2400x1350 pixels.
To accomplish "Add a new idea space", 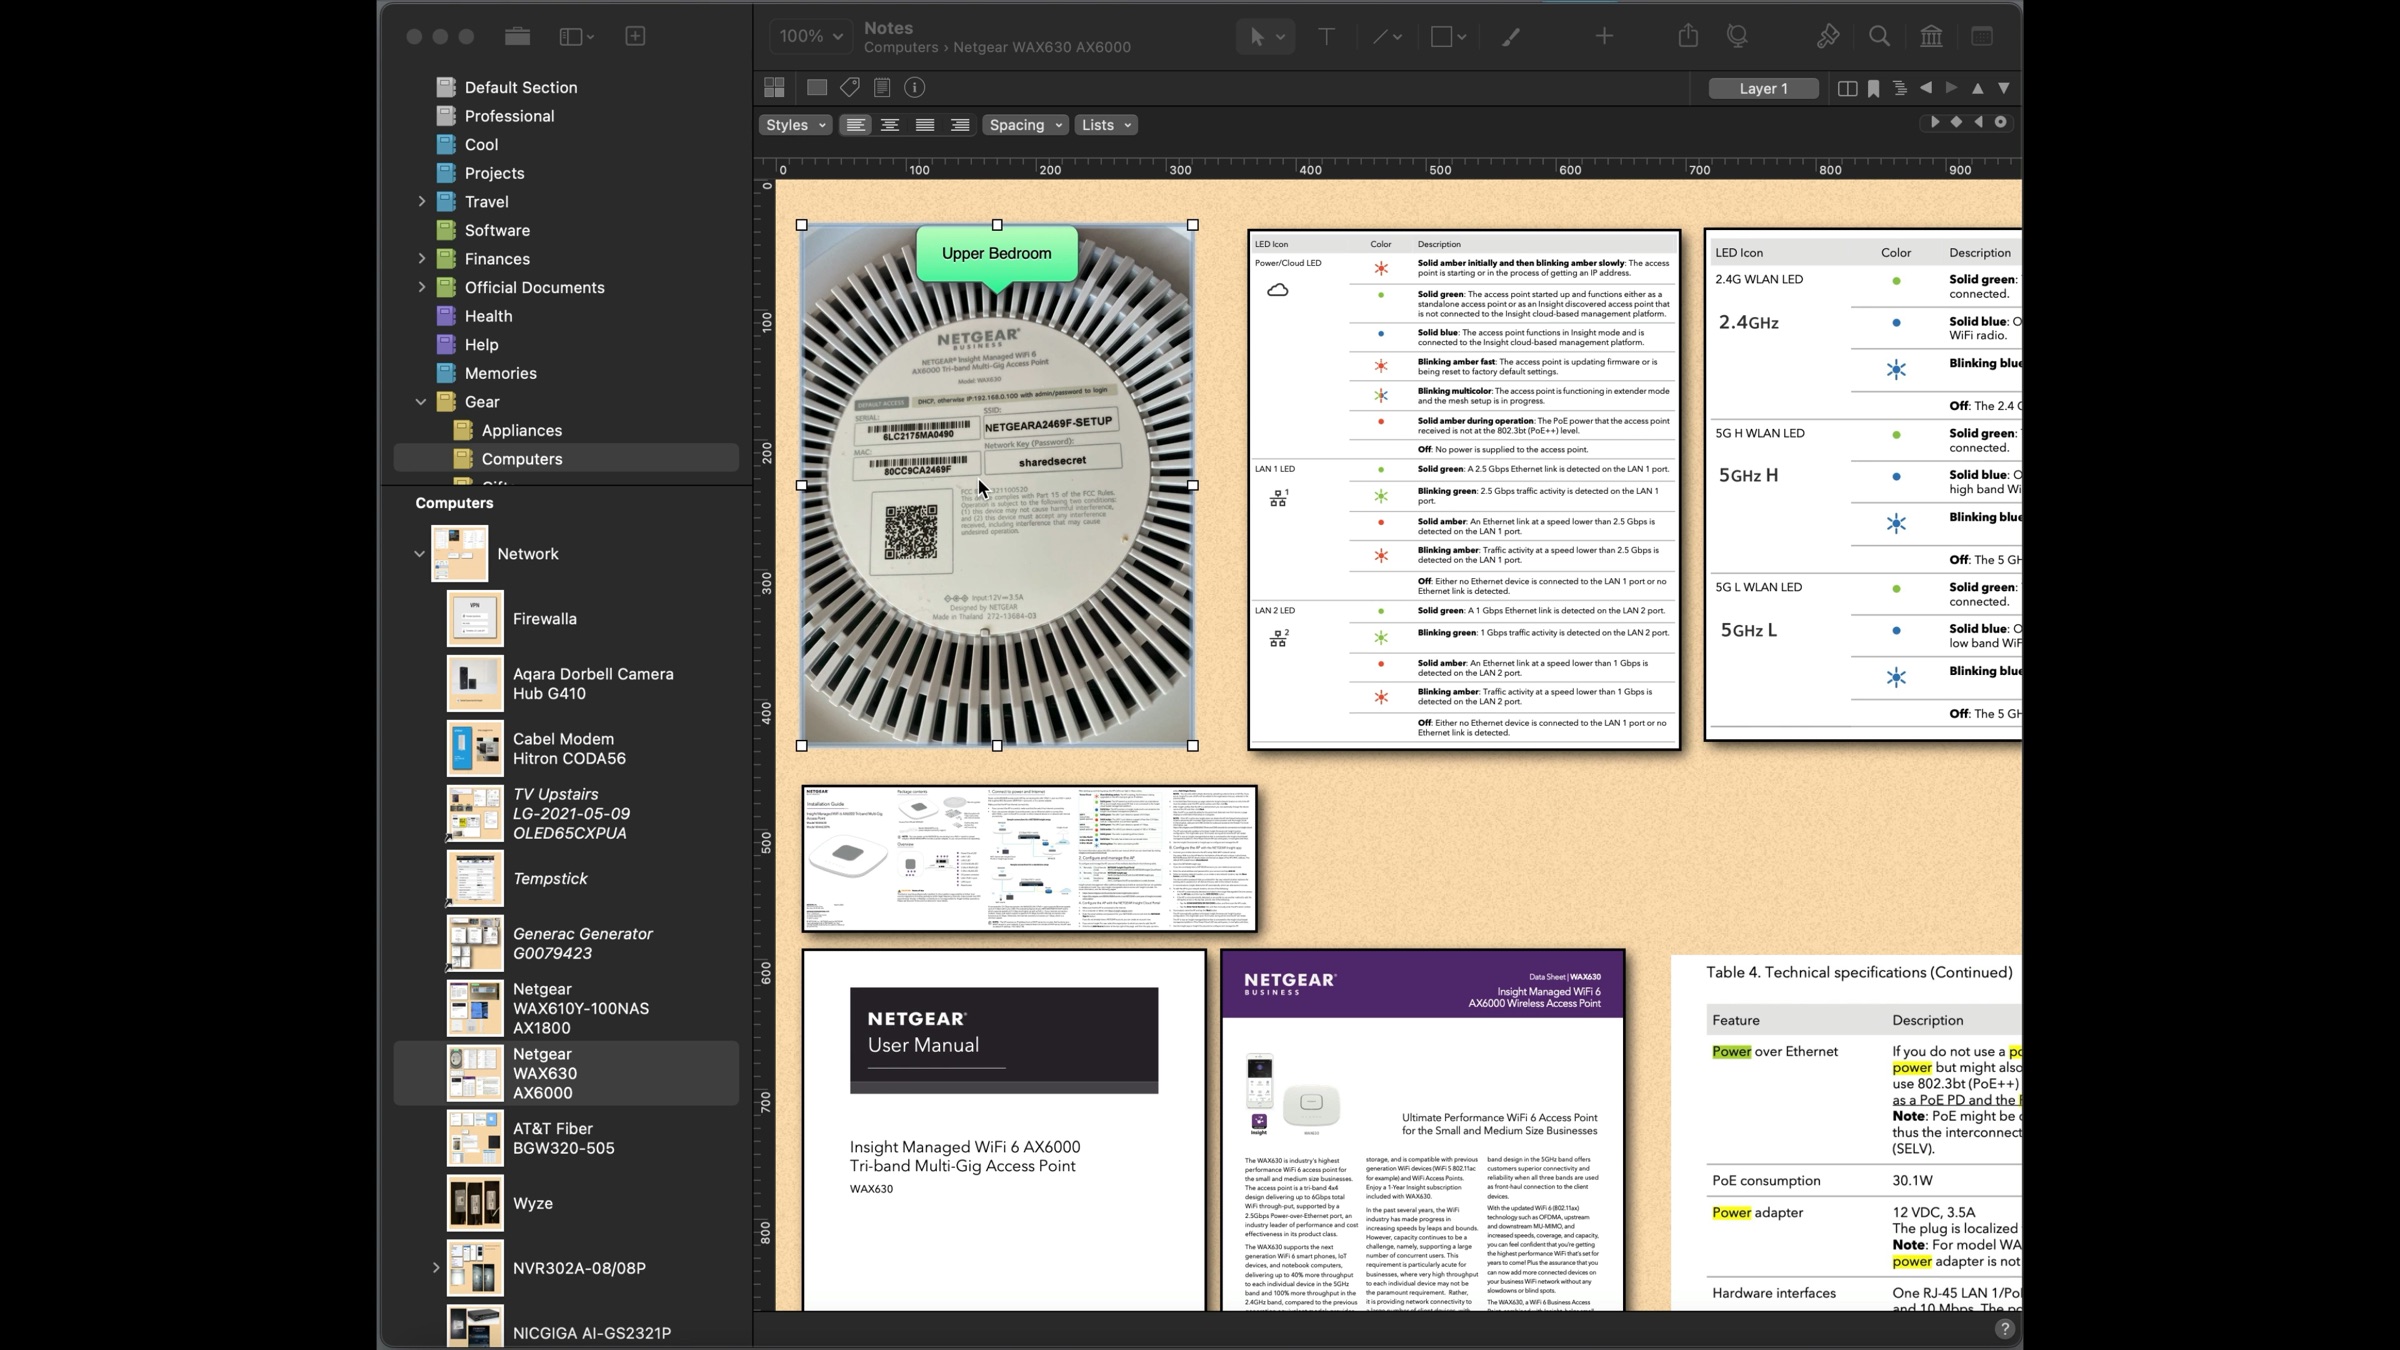I will pyautogui.click(x=635, y=36).
